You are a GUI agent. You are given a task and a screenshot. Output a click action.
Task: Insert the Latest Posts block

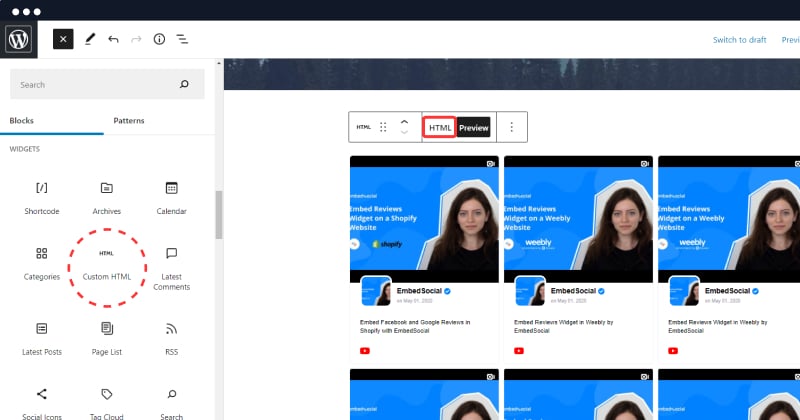pos(42,339)
